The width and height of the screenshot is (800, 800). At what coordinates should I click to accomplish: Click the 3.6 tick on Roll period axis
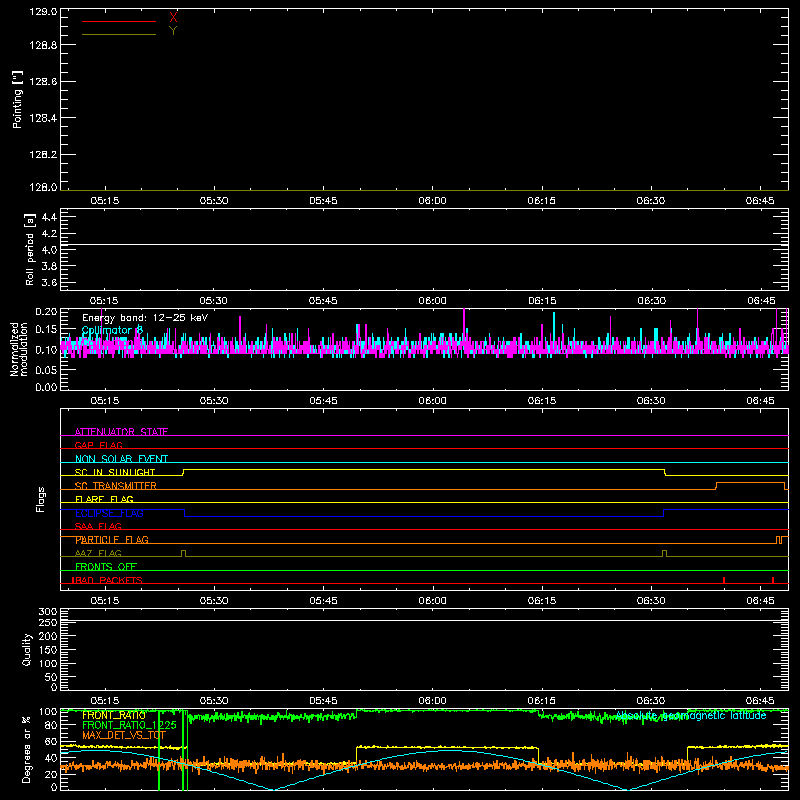(x=49, y=282)
